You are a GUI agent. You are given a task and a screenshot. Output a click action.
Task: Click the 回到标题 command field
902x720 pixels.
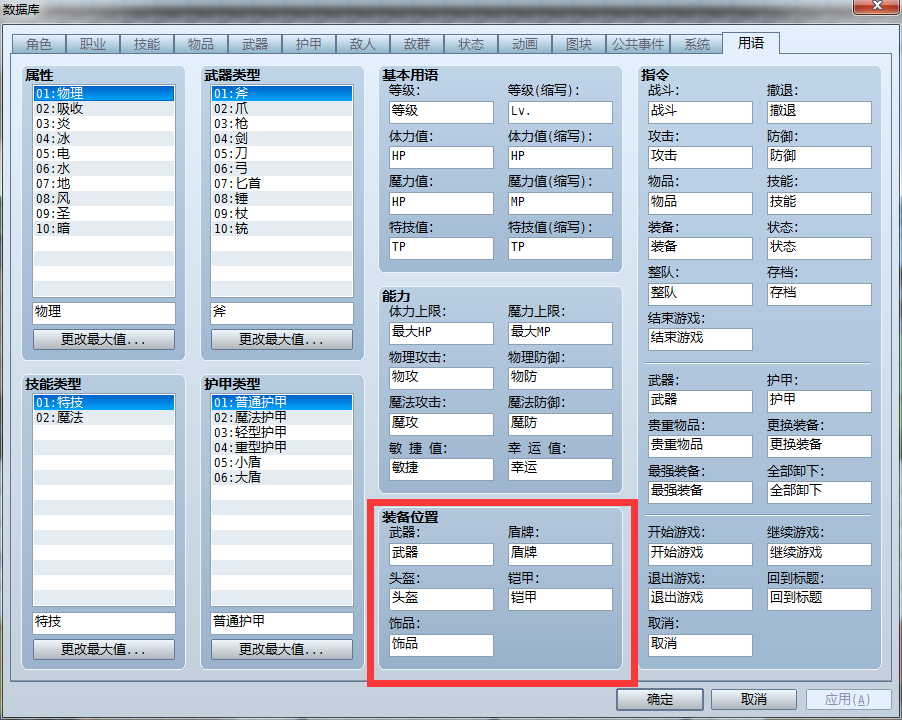pos(819,599)
